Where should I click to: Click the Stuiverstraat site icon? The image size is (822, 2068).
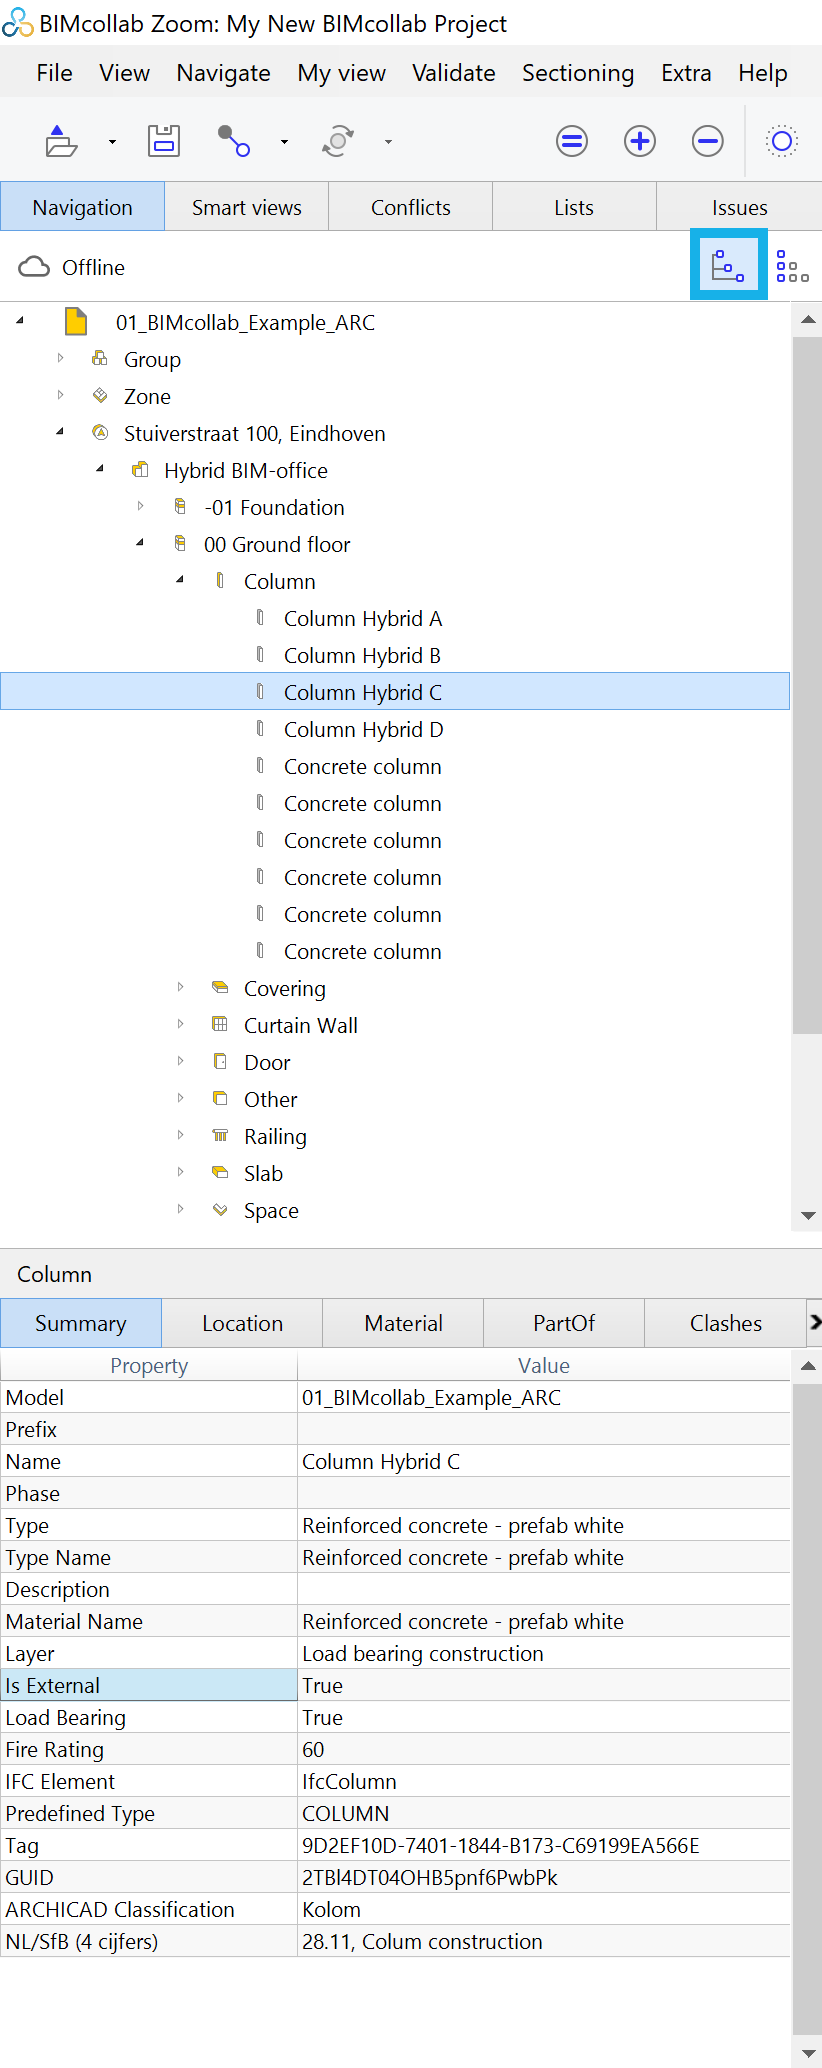click(100, 432)
